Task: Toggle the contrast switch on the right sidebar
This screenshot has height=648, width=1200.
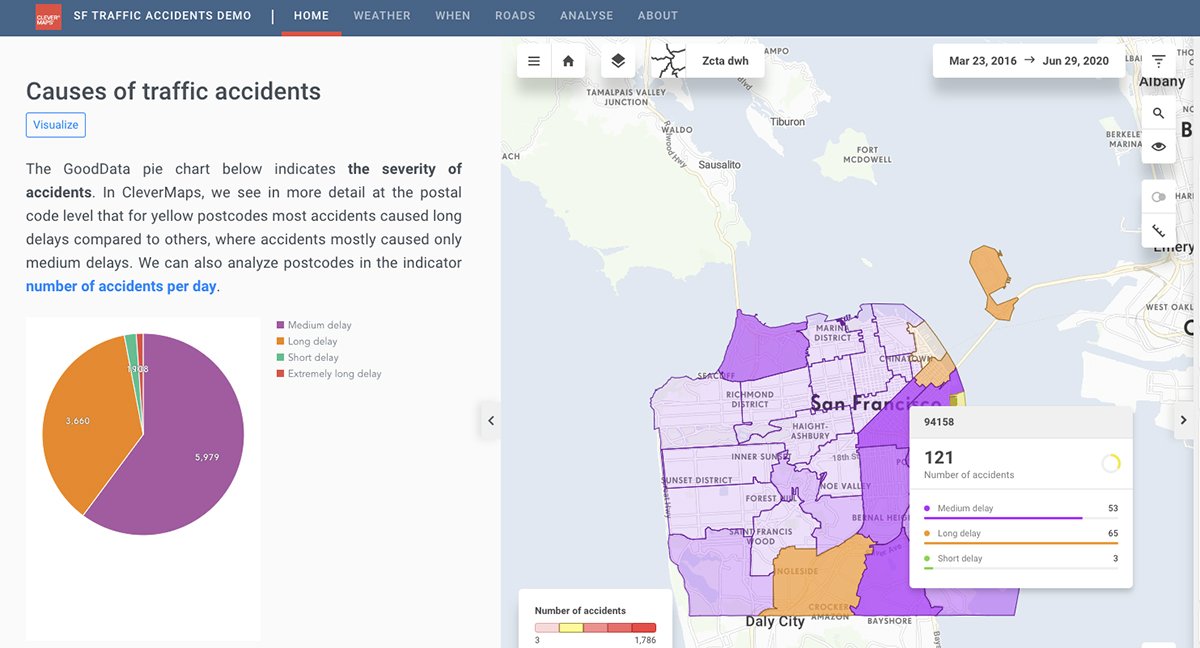Action: click(x=1158, y=196)
